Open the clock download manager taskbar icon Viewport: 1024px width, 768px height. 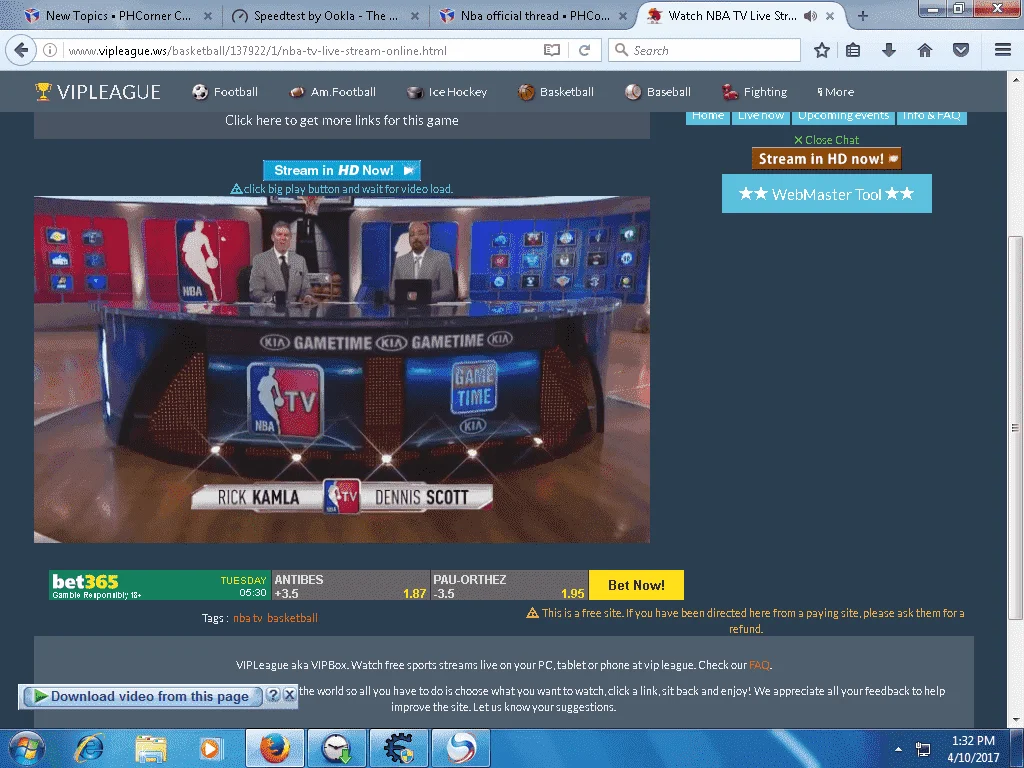[x=337, y=748]
